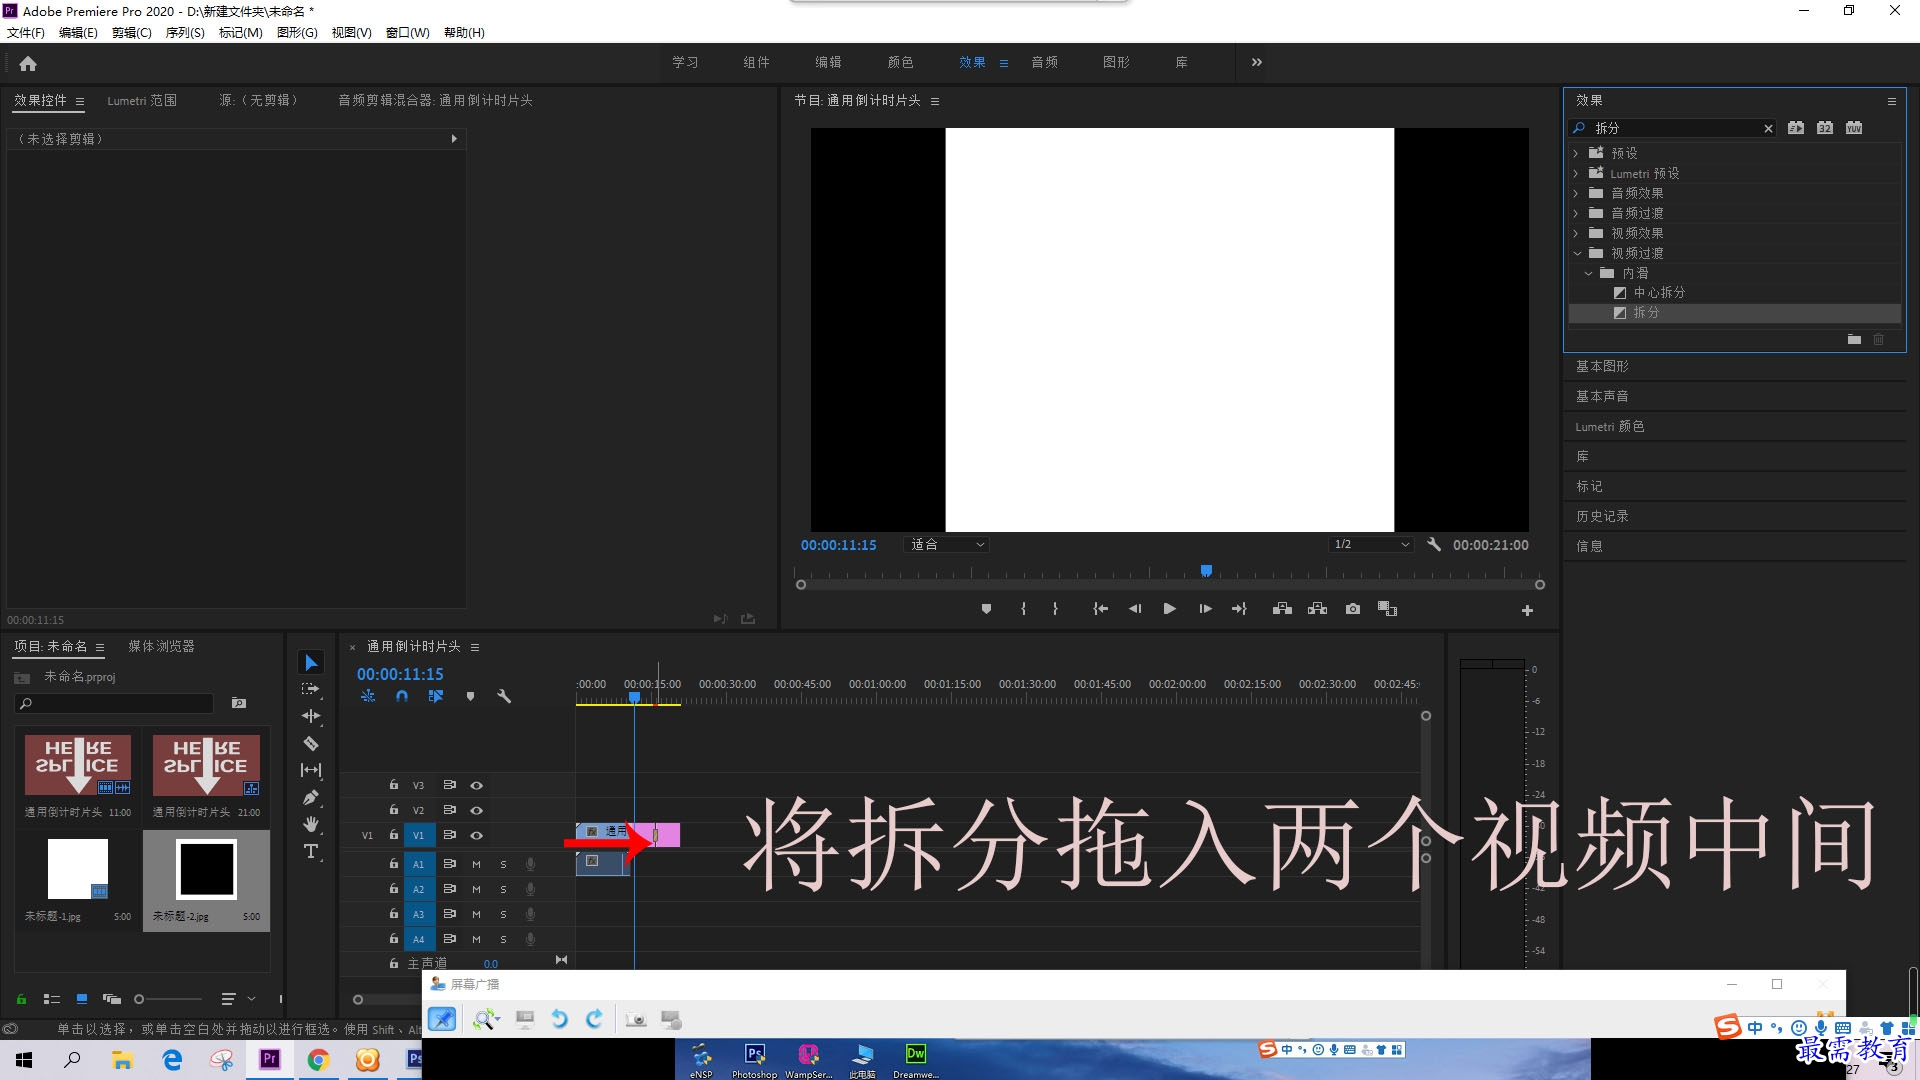
Task: Collapse the 视频过渡 folder
Action: coord(1577,253)
